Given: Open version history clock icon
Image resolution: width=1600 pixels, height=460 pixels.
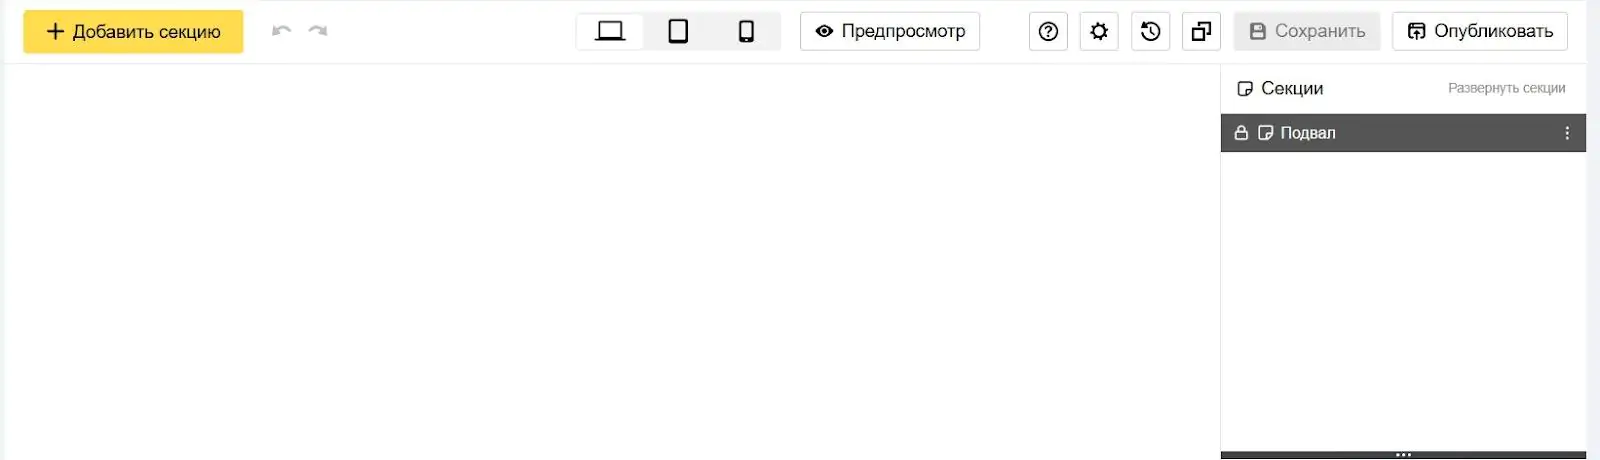Looking at the screenshot, I should pos(1151,31).
